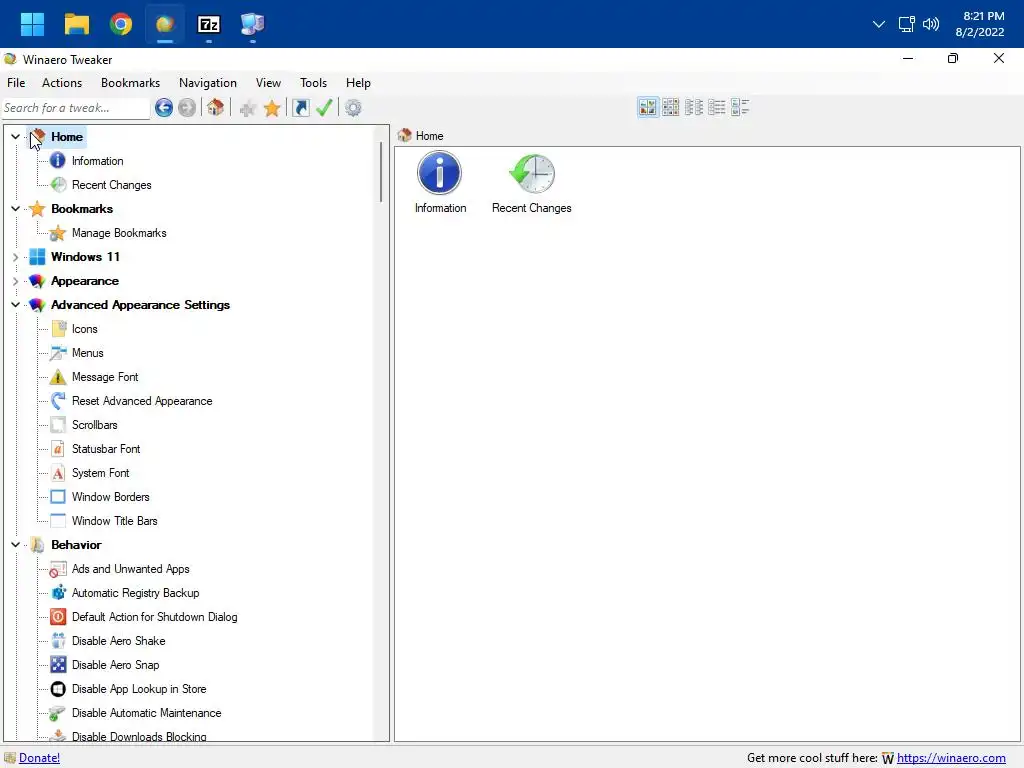Collapse Advanced Appearance Settings node
The width and height of the screenshot is (1024, 768).
coord(15,305)
